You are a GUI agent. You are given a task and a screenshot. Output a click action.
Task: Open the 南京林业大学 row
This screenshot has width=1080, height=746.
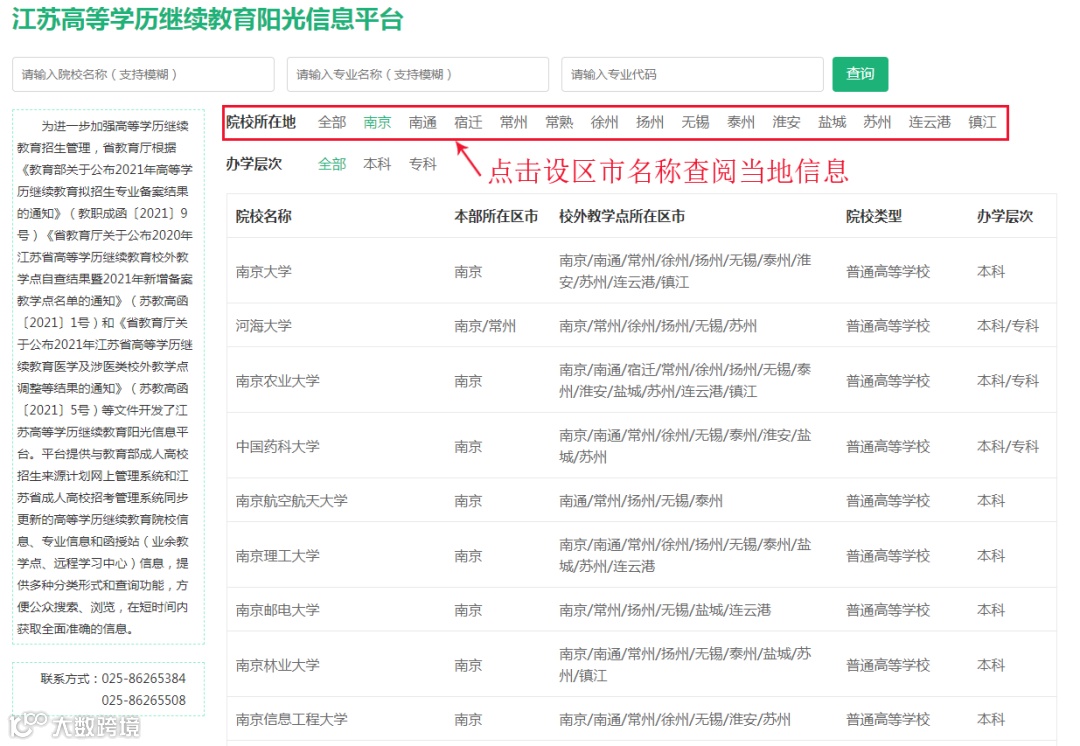click(x=641, y=665)
